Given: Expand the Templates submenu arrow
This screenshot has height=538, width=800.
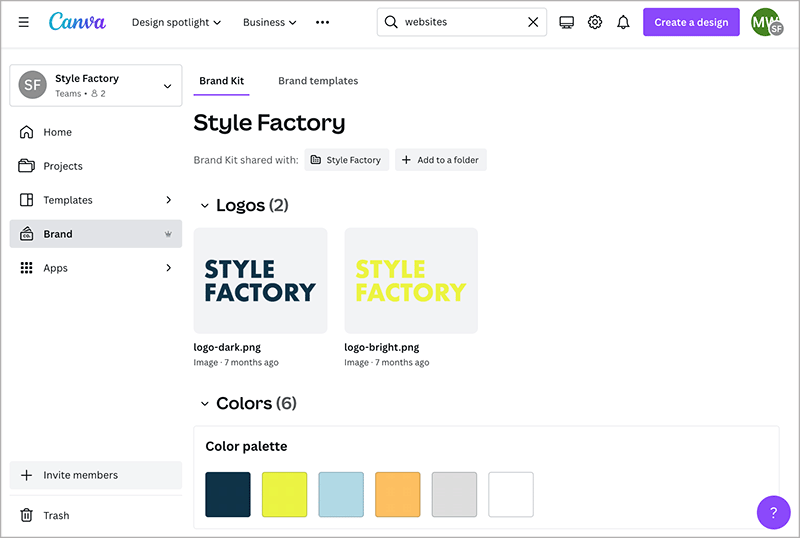Looking at the screenshot, I should pos(168,200).
